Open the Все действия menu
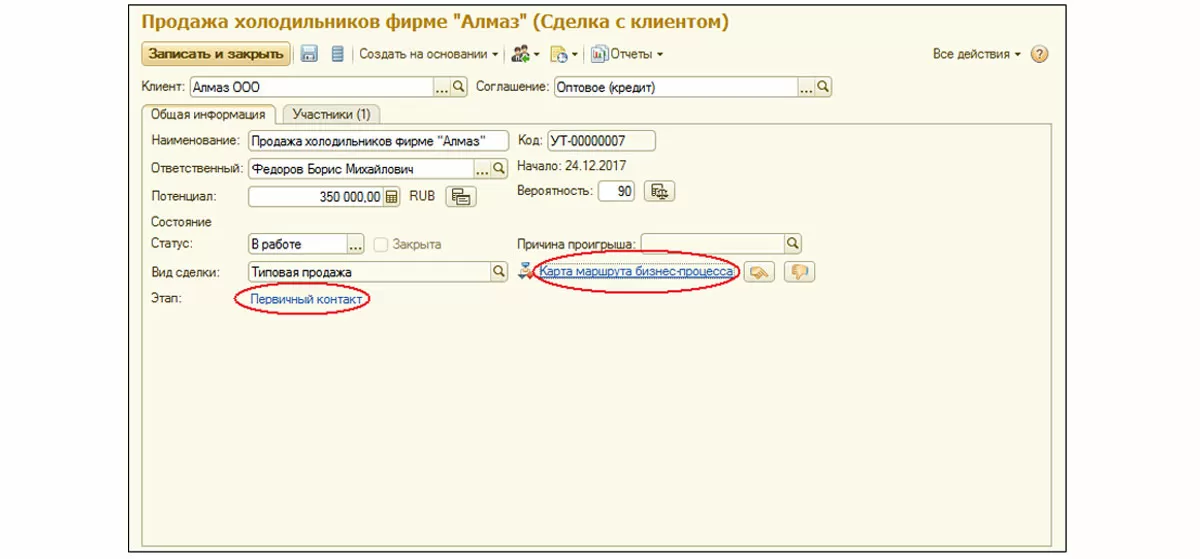 [x=977, y=54]
